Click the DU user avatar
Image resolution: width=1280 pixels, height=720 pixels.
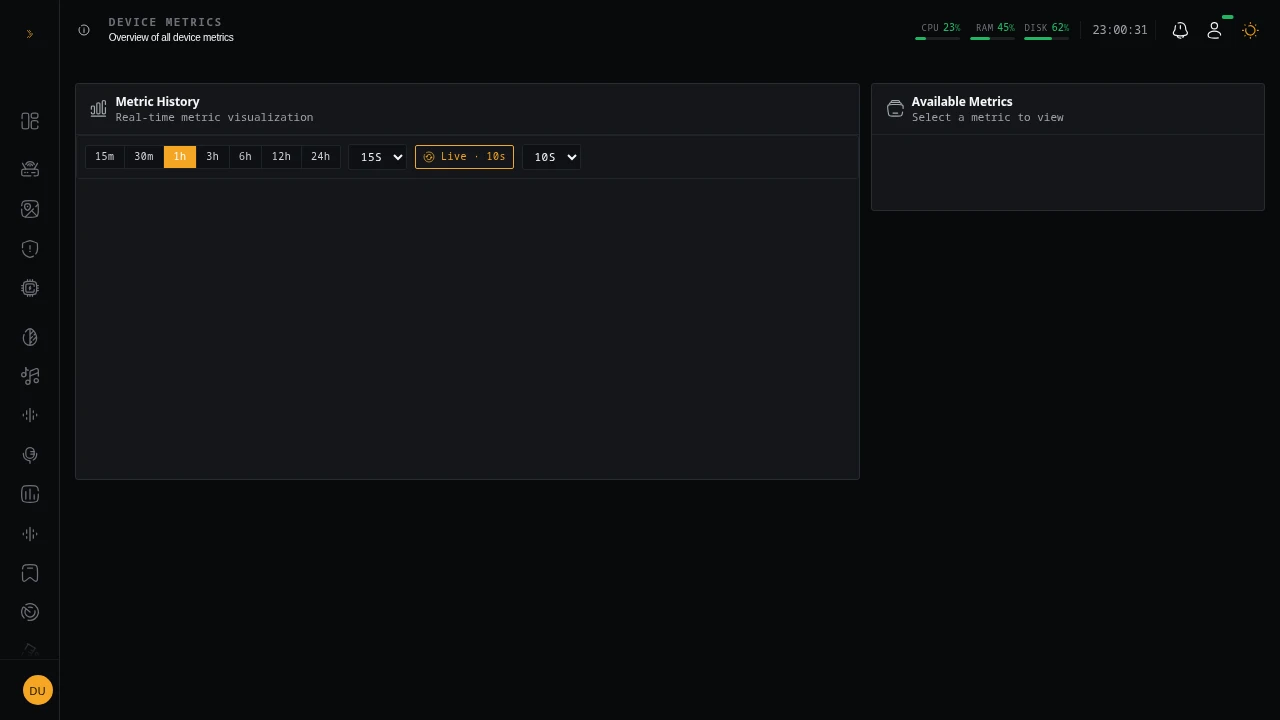tap(38, 690)
